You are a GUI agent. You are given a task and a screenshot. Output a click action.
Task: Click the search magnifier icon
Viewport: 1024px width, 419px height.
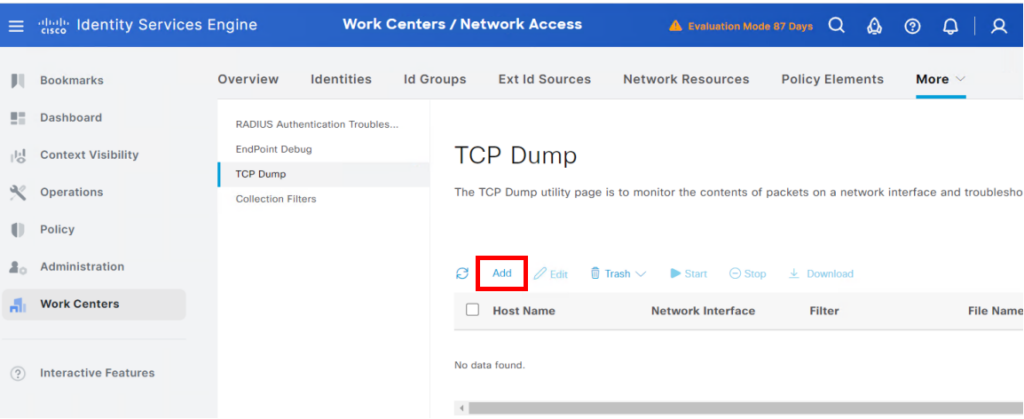click(836, 26)
